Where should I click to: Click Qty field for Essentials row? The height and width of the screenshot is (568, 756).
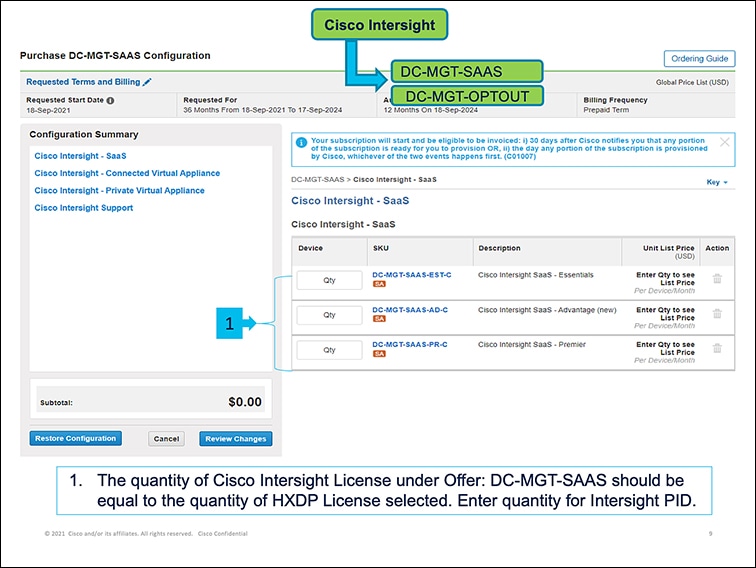(x=329, y=280)
